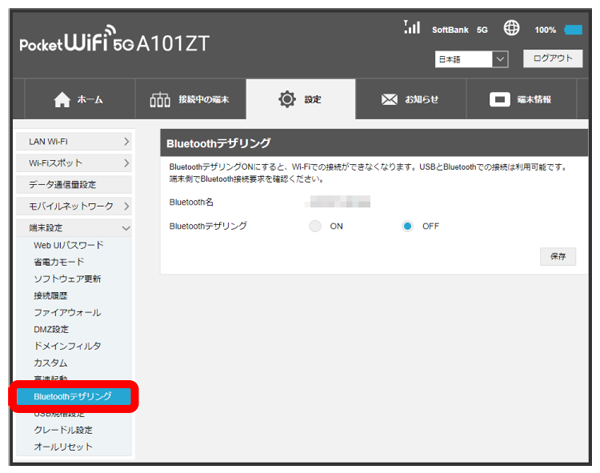Click the signal strength bars icon
The image size is (600, 473).
click(410, 29)
